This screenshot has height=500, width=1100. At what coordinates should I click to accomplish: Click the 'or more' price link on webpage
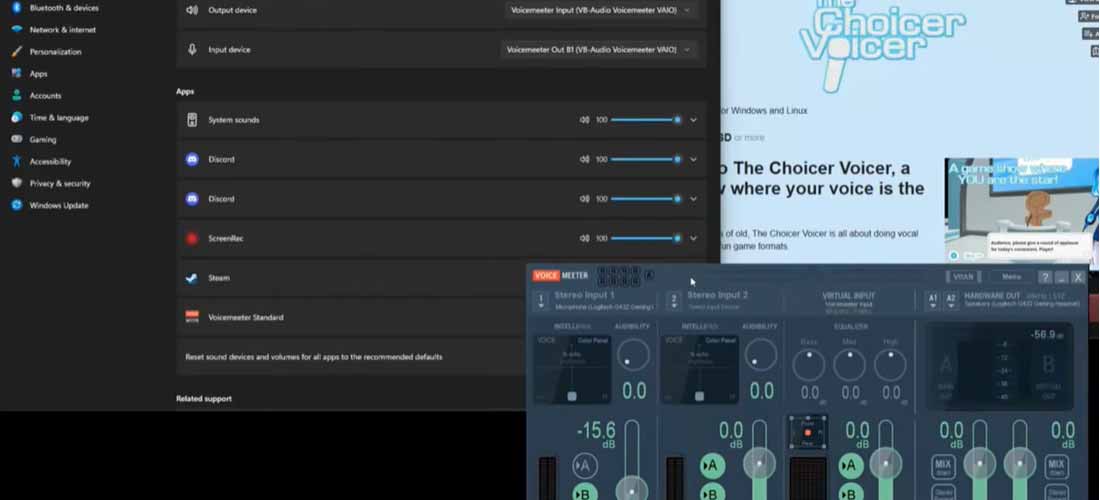pyautogui.click(x=749, y=137)
